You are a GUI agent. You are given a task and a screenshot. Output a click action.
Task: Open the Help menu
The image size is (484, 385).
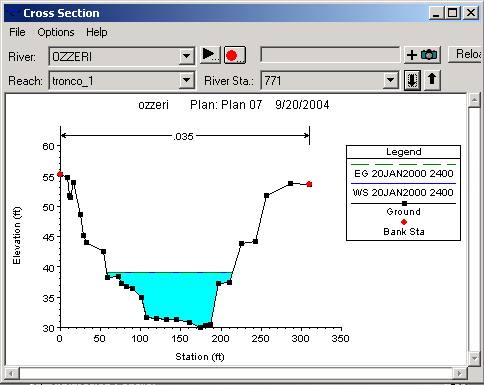97,32
